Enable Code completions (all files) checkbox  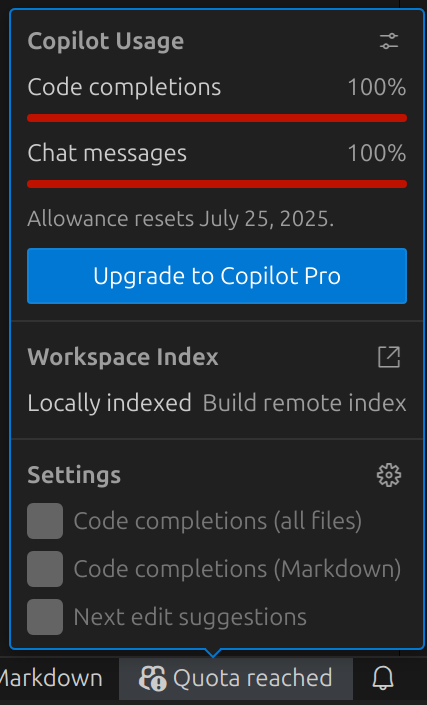pyautogui.click(x=45, y=521)
